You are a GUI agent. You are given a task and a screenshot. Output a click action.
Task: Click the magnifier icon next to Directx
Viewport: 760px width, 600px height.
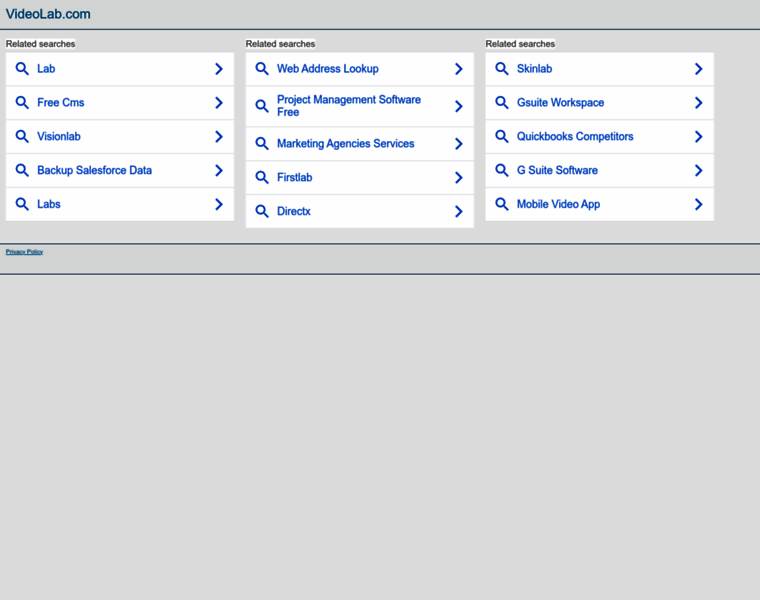(x=262, y=211)
